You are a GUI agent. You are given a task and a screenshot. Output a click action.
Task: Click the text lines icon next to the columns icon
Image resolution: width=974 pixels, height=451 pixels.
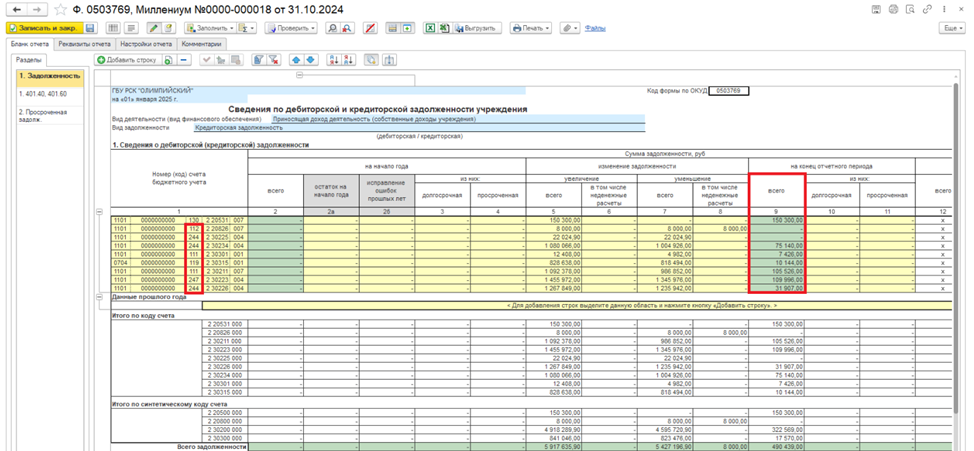(131, 29)
